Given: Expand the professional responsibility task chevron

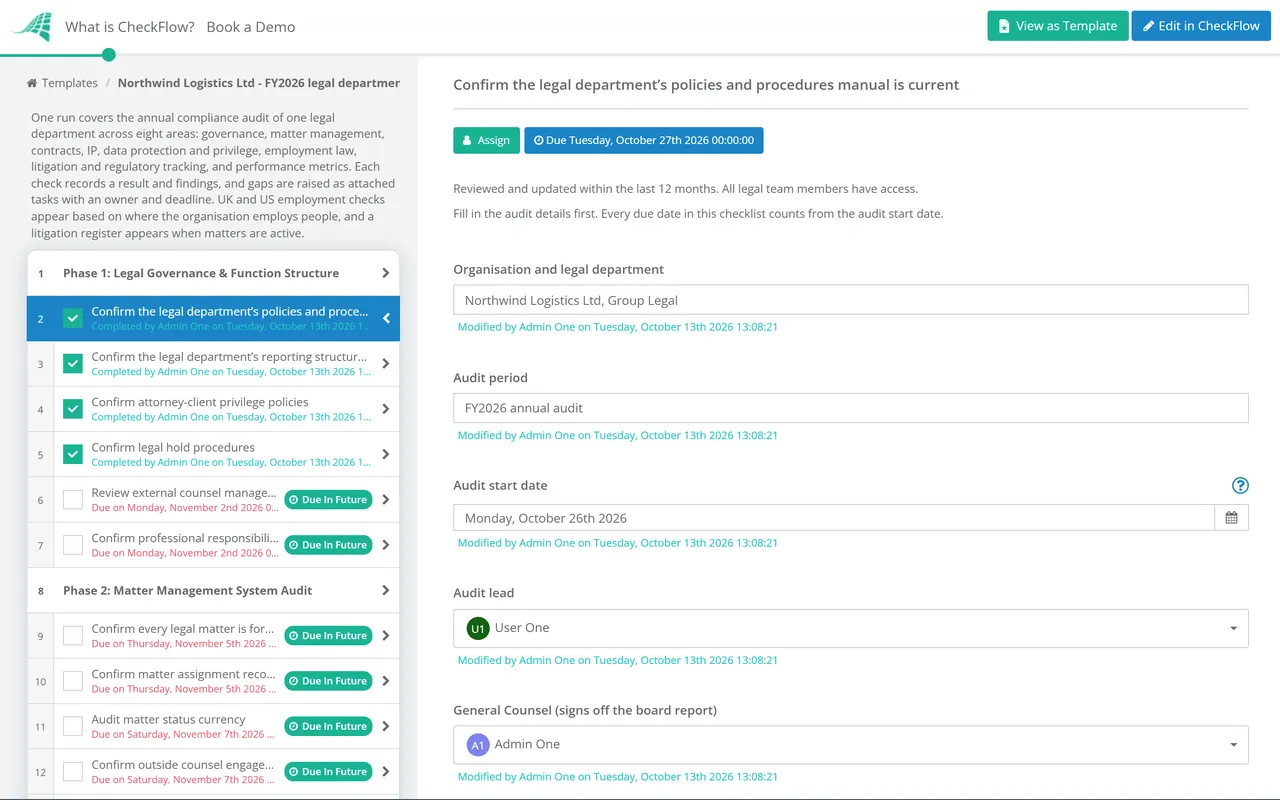Looking at the screenshot, I should (386, 545).
